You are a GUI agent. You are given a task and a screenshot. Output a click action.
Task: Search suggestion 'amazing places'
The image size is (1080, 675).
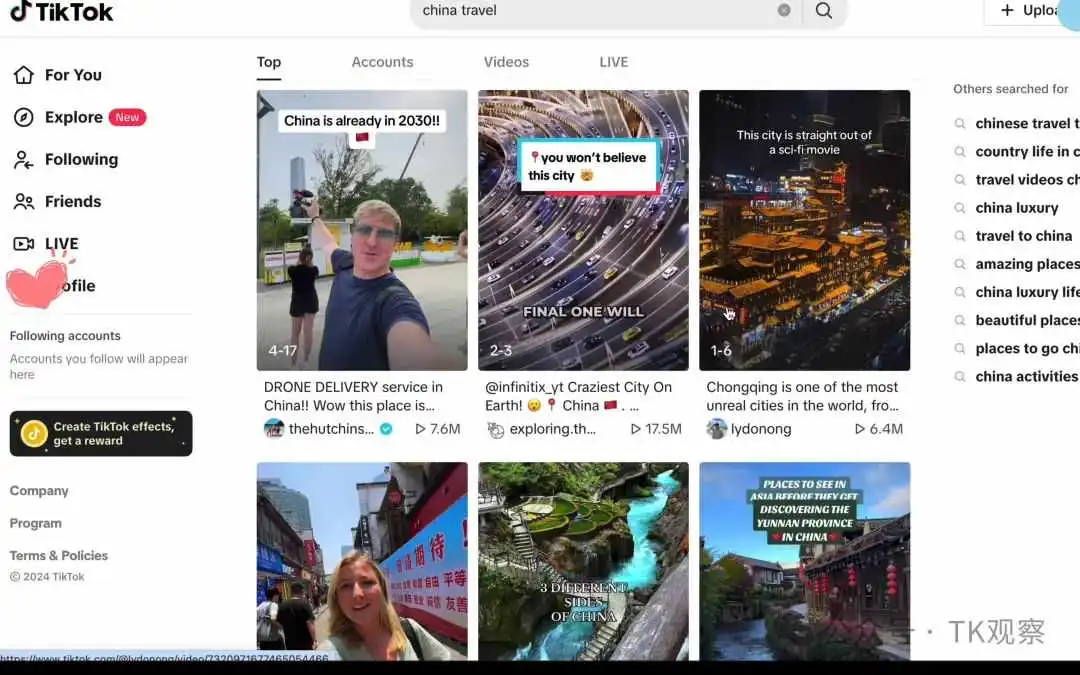(1027, 264)
